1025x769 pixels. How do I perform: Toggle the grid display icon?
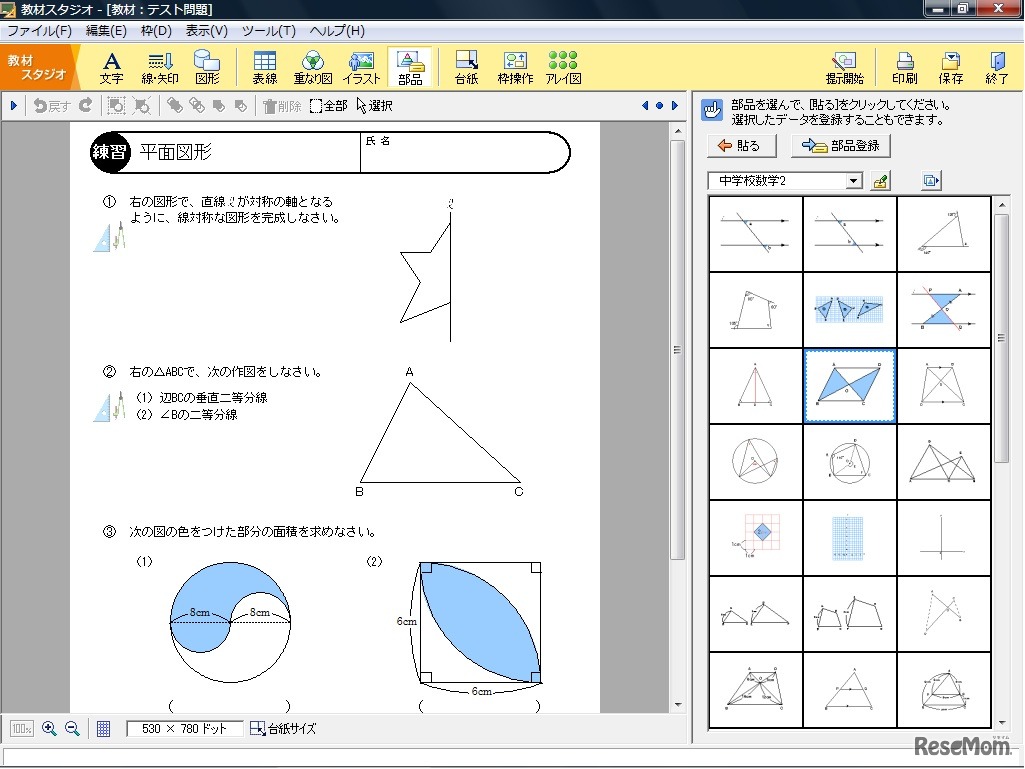tap(103, 728)
